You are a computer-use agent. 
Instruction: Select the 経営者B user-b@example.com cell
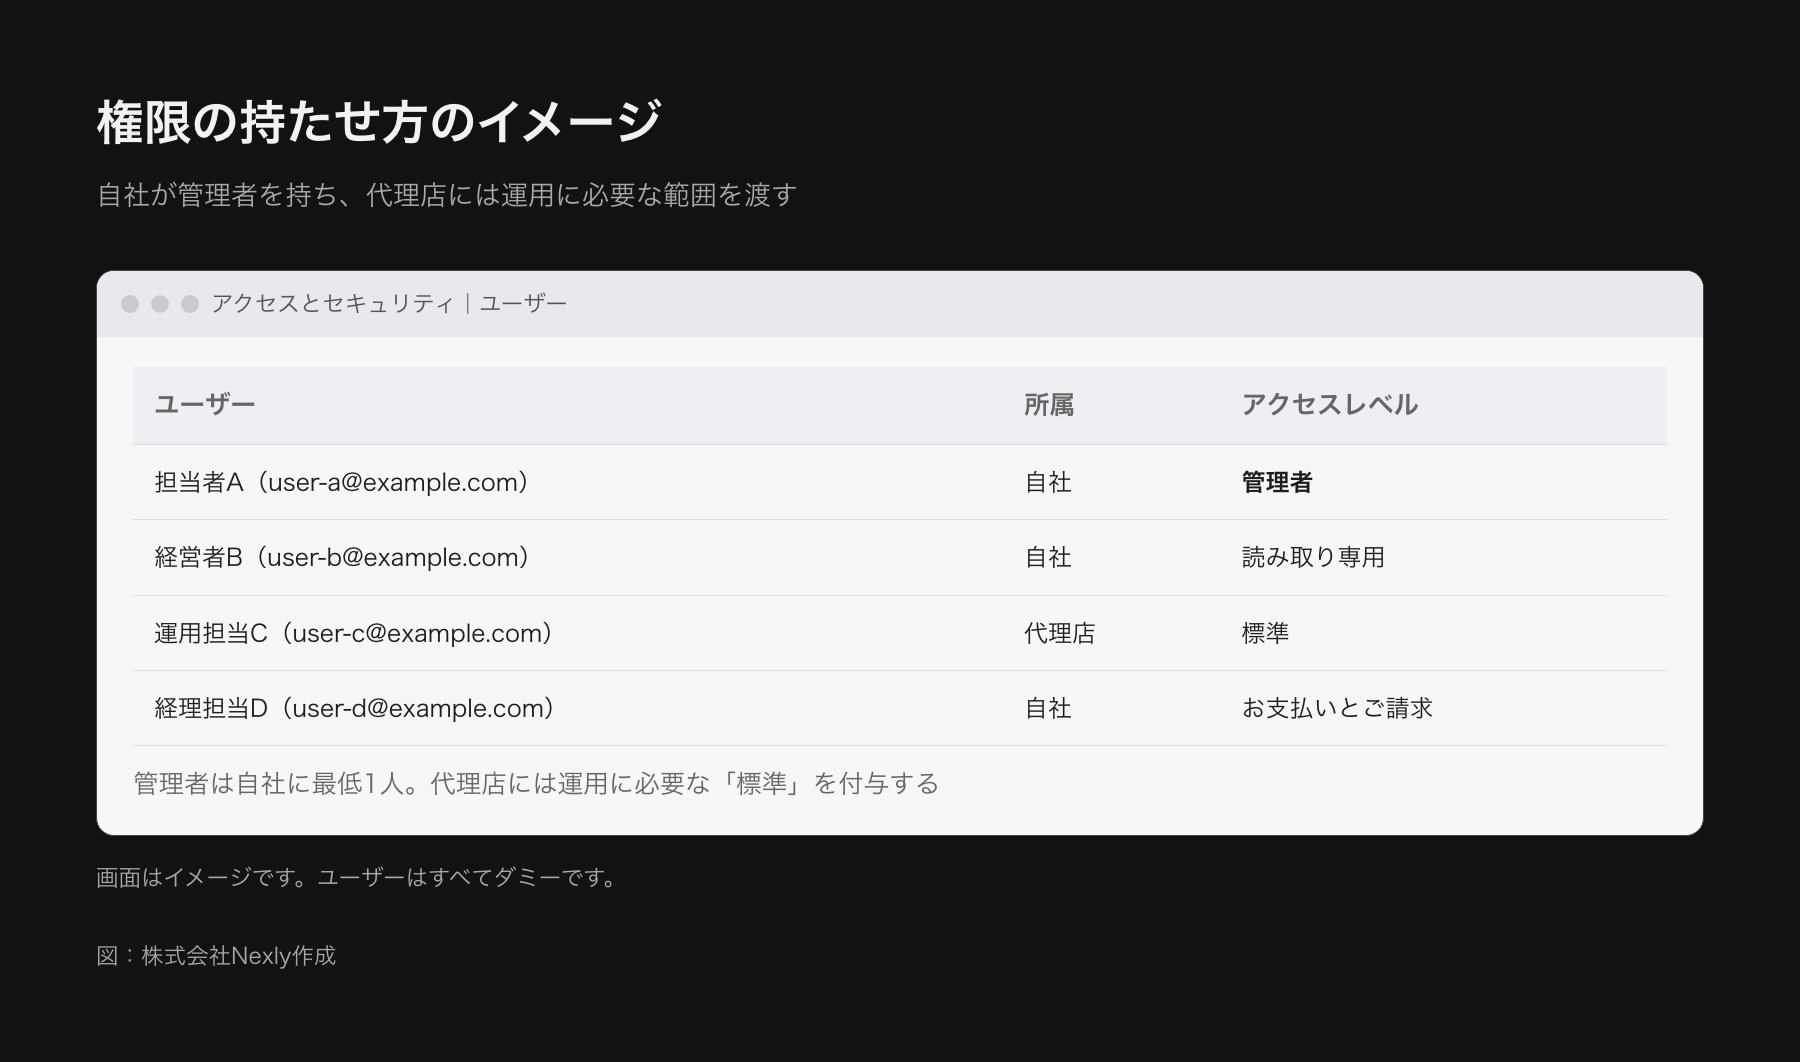342,557
